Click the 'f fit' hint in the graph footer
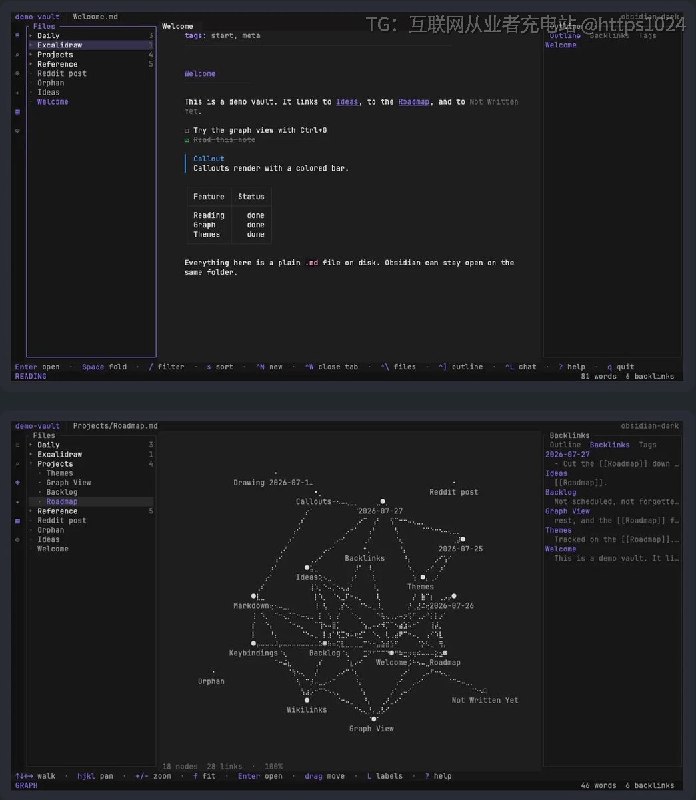 (x=204, y=776)
